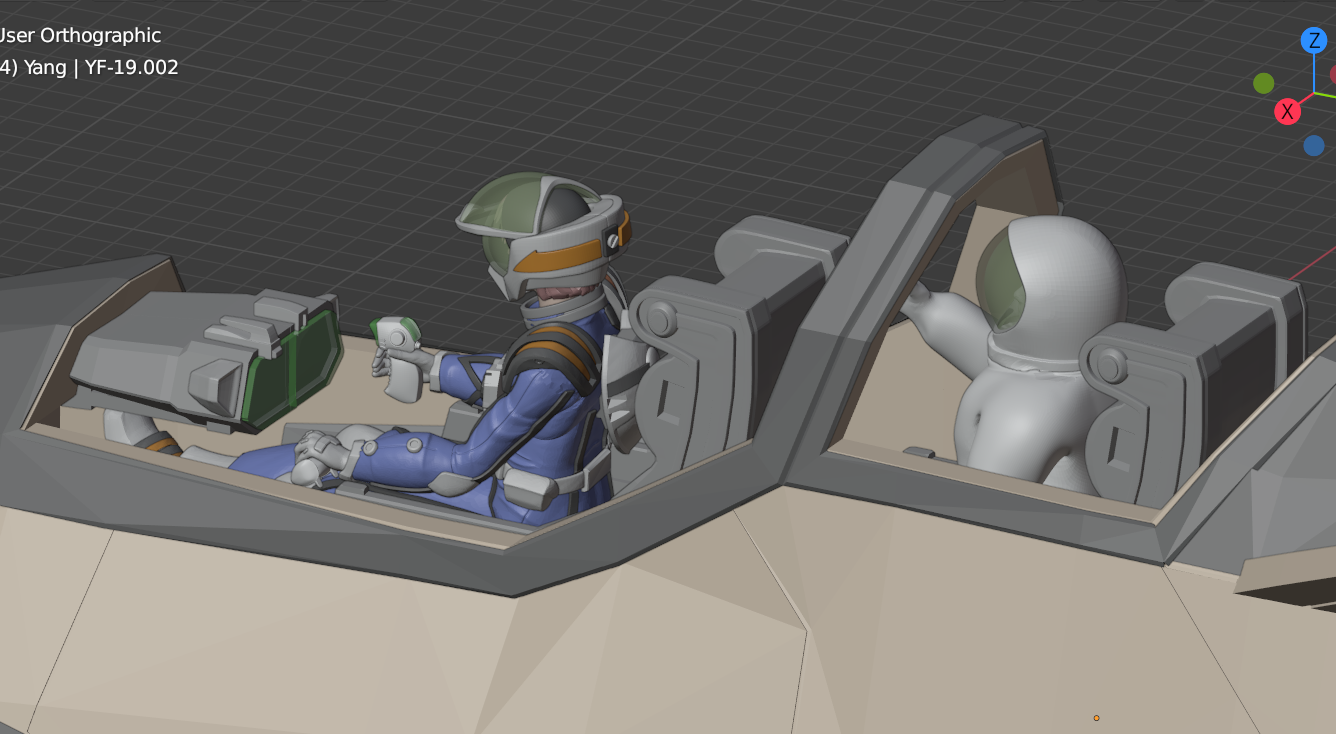Select the grey unpainted rear passenger figure
The height and width of the screenshot is (734, 1336).
coord(1035,350)
